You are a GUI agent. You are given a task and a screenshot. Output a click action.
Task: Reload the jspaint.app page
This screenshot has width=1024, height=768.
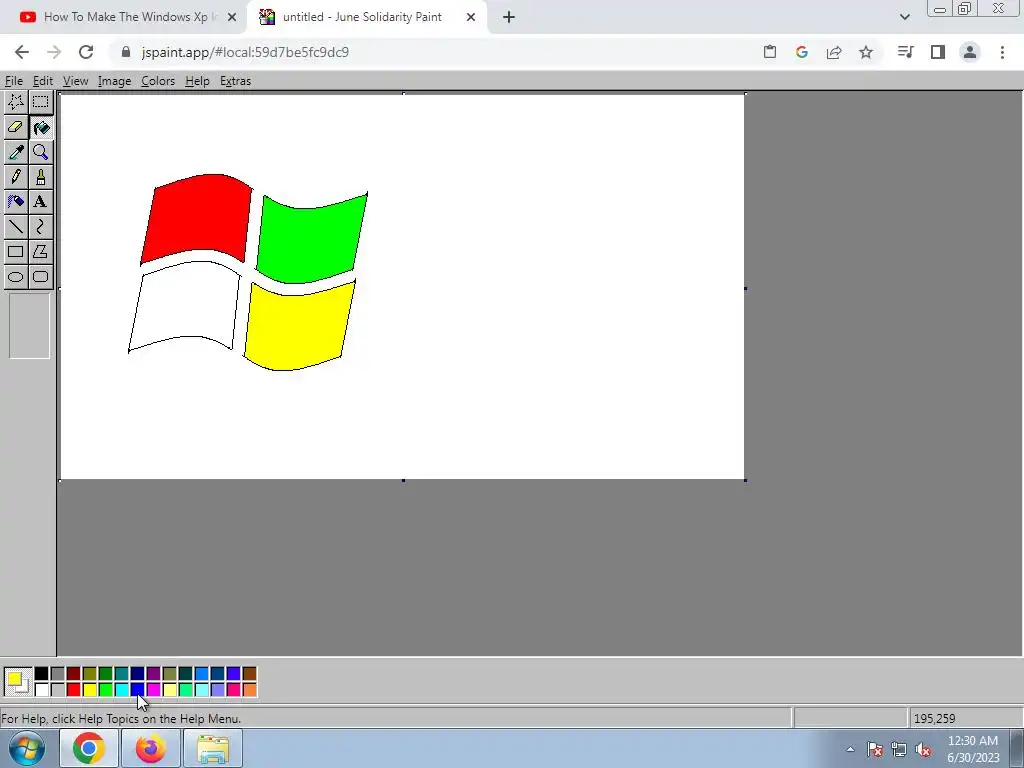click(x=86, y=52)
